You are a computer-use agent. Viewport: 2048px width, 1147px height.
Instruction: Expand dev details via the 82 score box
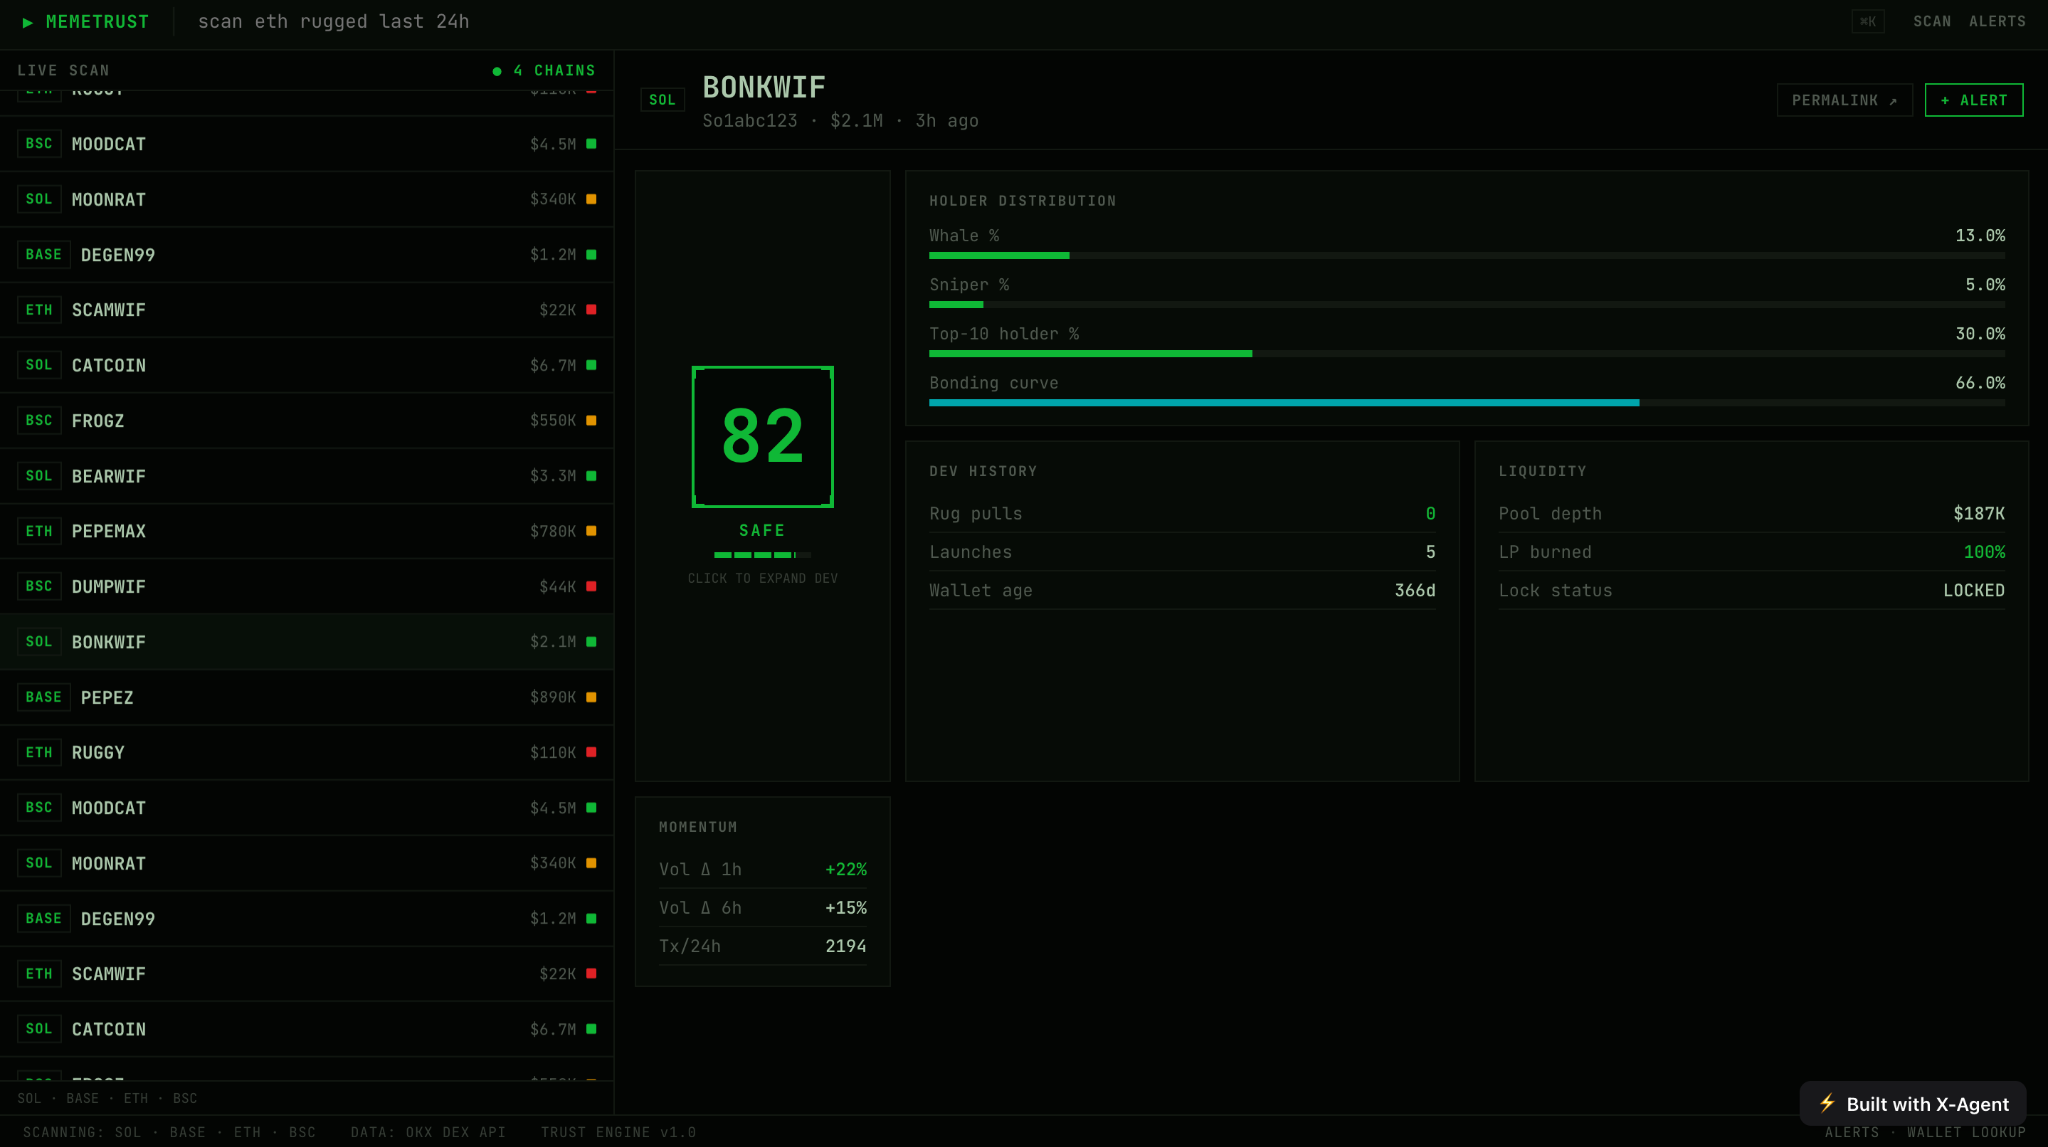coord(762,437)
